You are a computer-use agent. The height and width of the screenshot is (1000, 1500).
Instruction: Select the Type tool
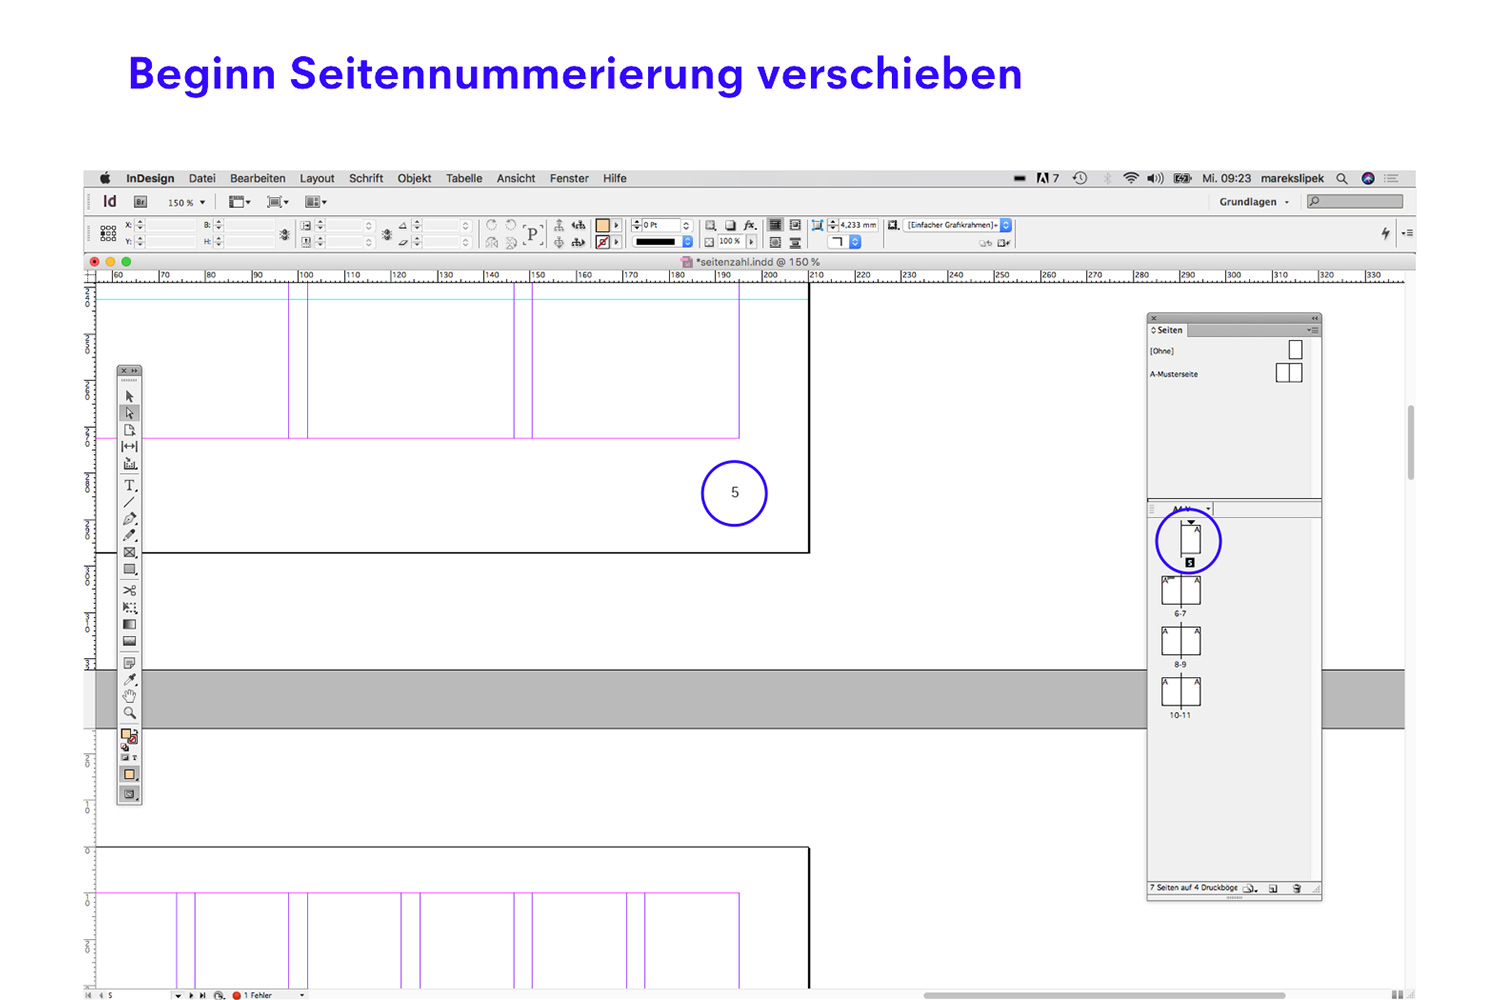pos(129,486)
